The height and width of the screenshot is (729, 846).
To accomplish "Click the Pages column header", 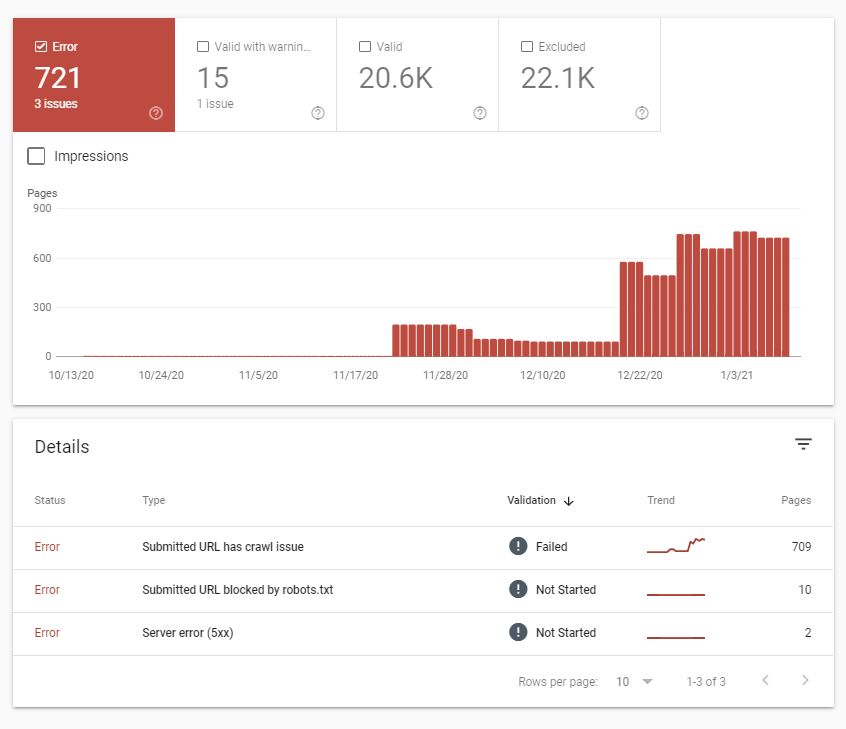I will tap(796, 500).
